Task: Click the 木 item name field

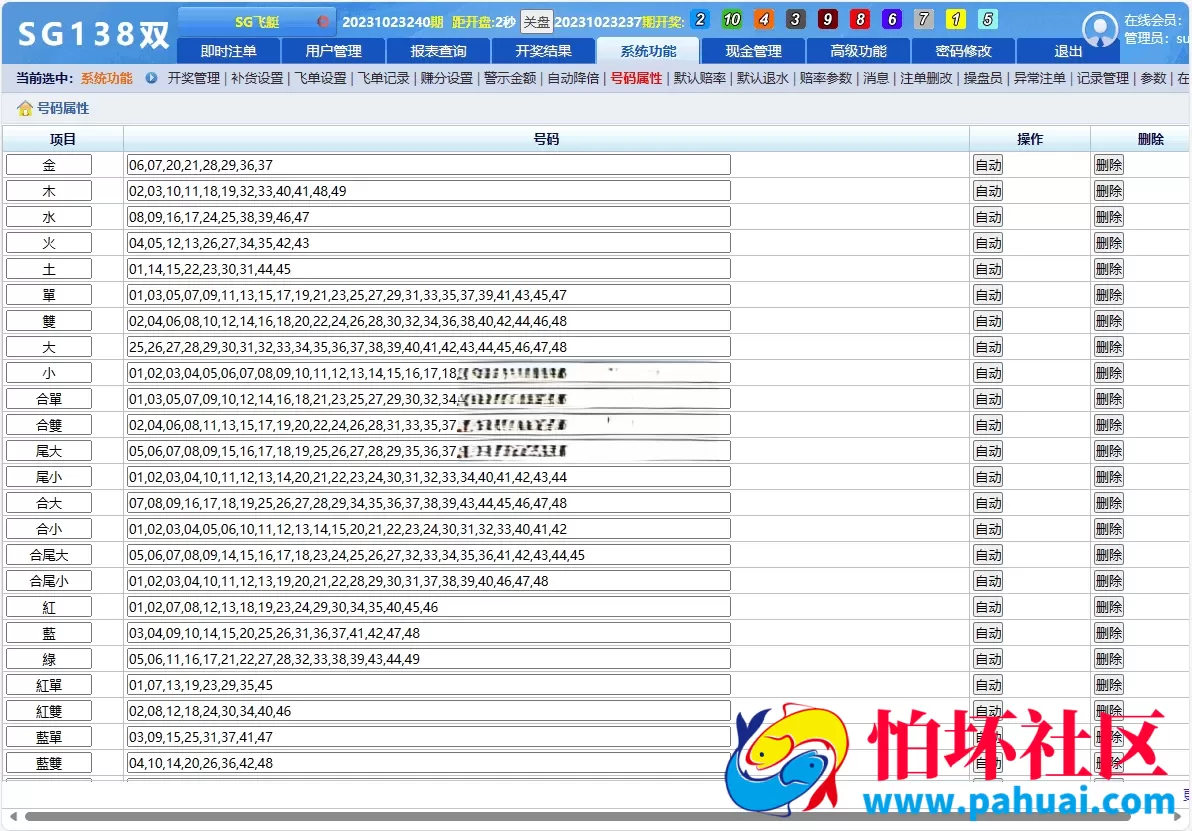Action: (x=49, y=191)
